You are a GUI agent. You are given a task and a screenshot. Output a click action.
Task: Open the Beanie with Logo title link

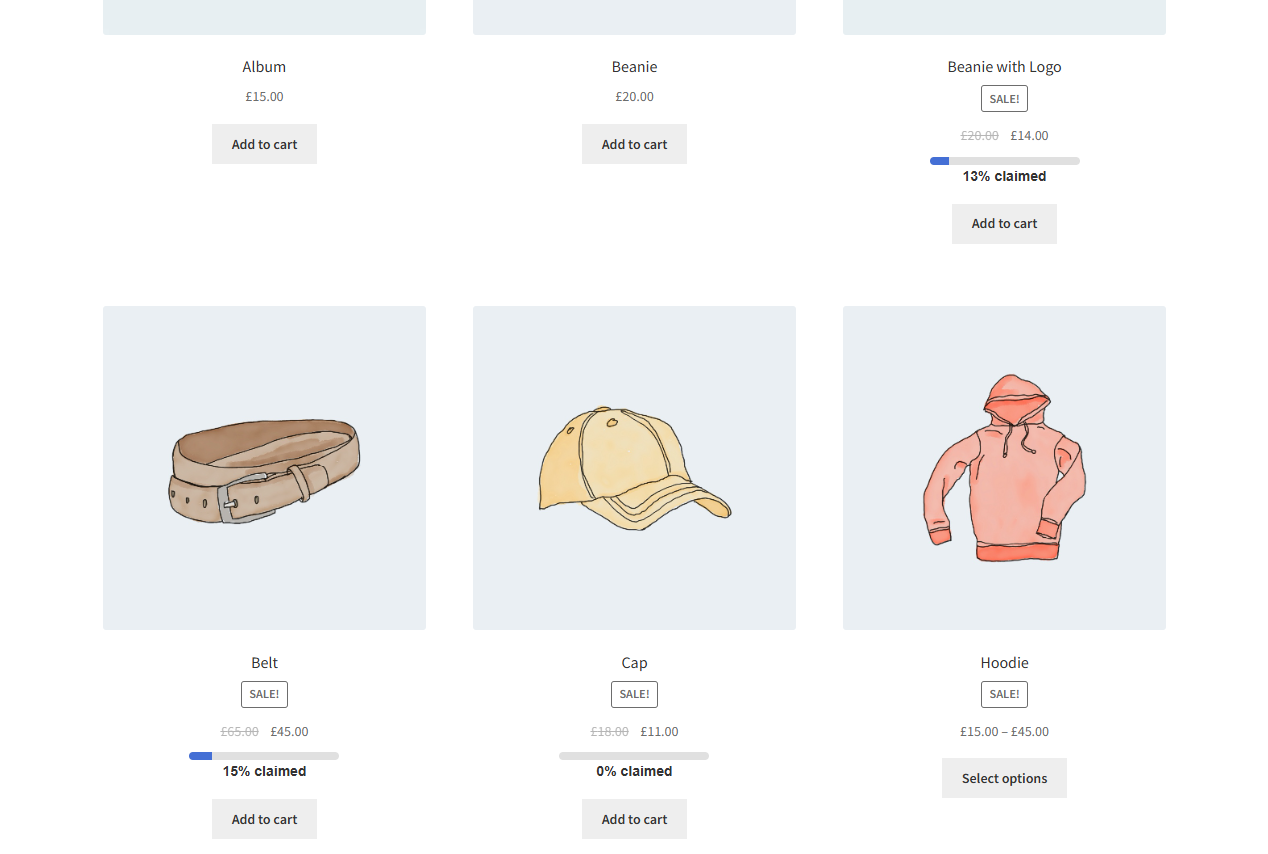(1004, 67)
